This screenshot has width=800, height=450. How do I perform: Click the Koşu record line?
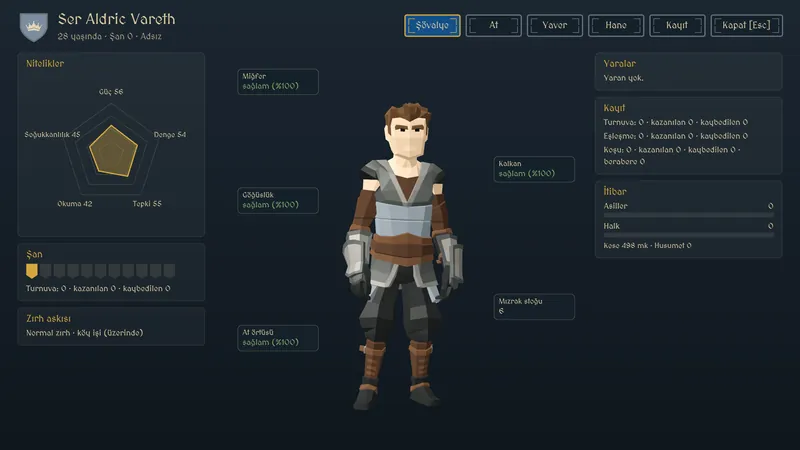coord(672,156)
